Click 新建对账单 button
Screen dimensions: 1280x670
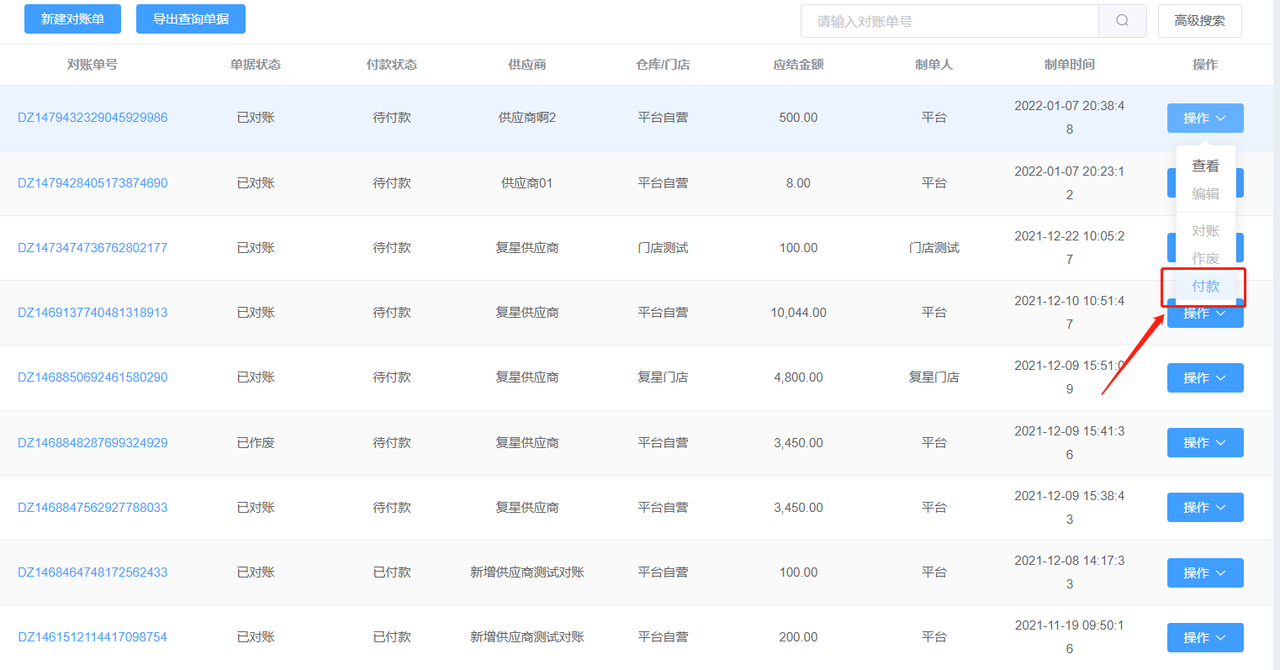tap(71, 19)
